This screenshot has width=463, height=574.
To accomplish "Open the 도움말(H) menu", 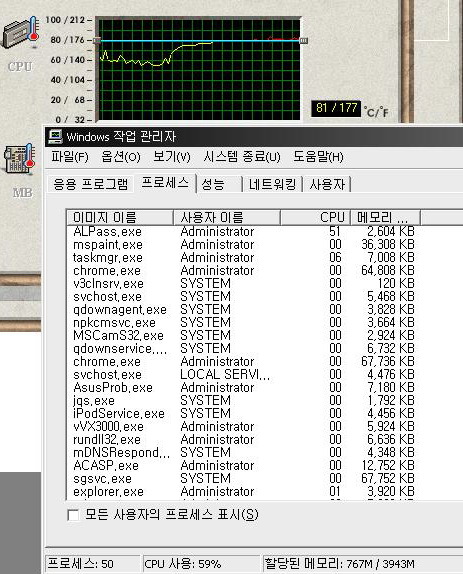I will pos(318,157).
